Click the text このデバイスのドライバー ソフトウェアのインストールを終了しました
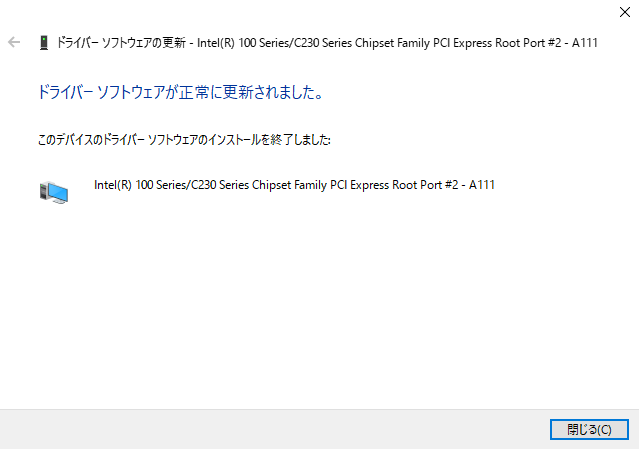The width and height of the screenshot is (639, 449). coord(184,140)
